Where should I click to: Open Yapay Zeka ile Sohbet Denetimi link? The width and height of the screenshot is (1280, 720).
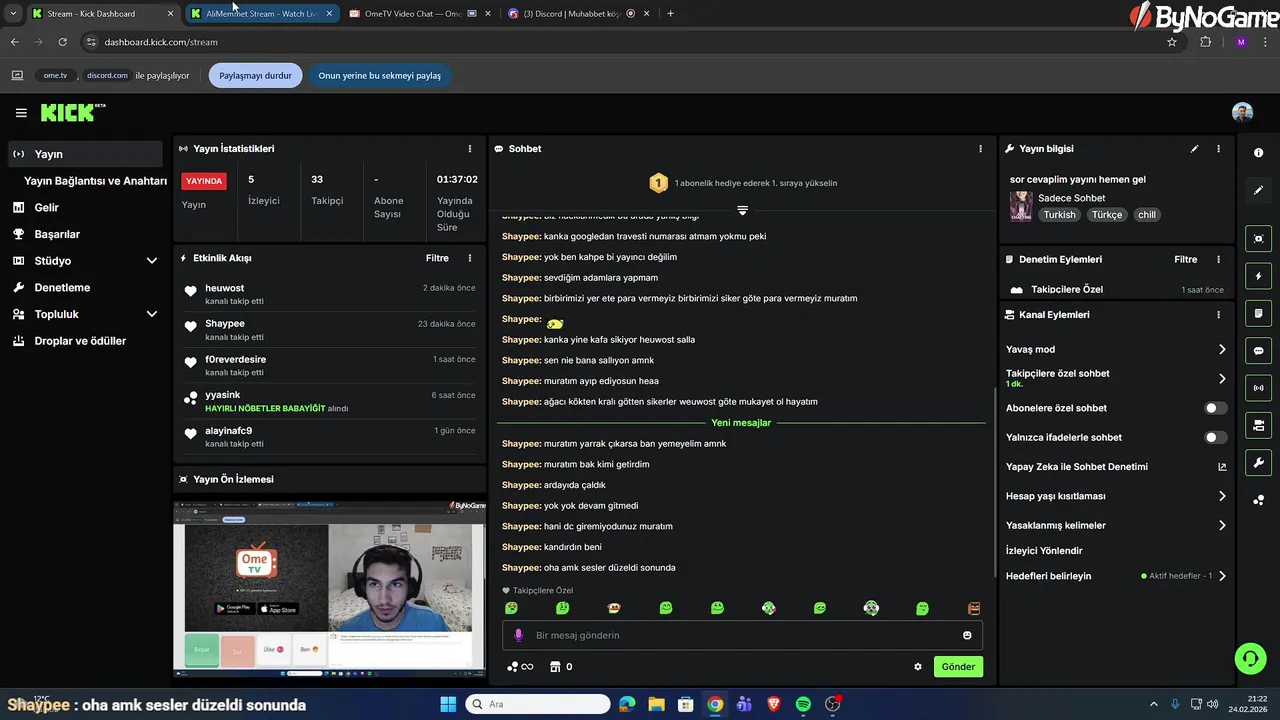[x=1115, y=467]
